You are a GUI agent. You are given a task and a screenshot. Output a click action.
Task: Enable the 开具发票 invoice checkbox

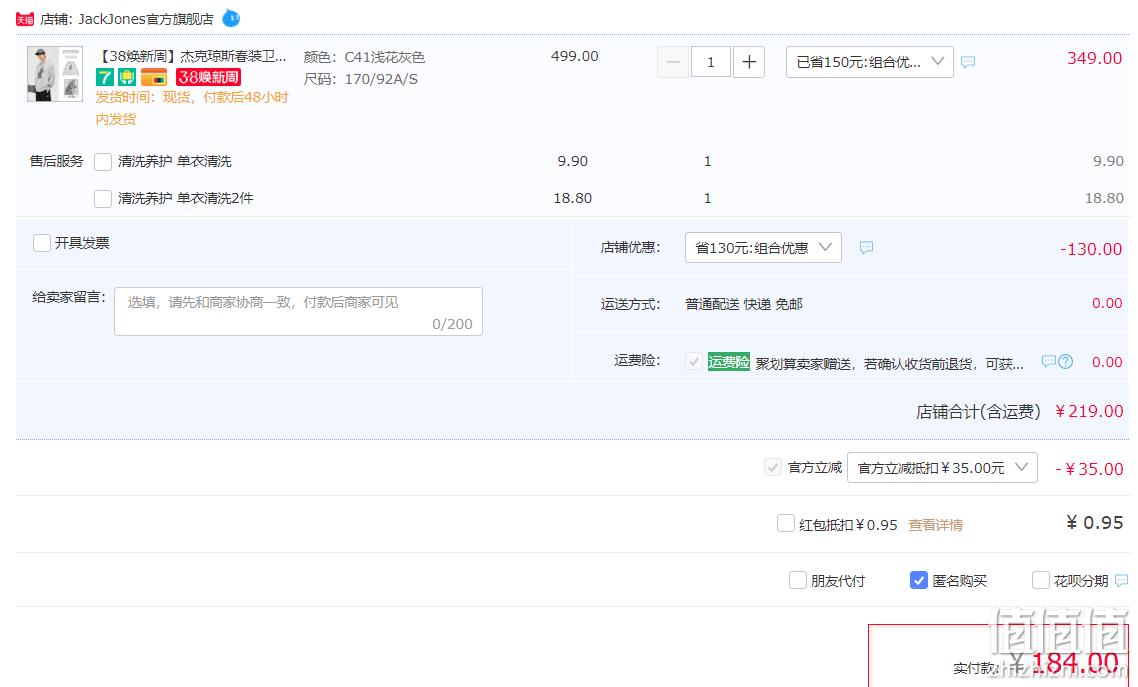click(42, 243)
